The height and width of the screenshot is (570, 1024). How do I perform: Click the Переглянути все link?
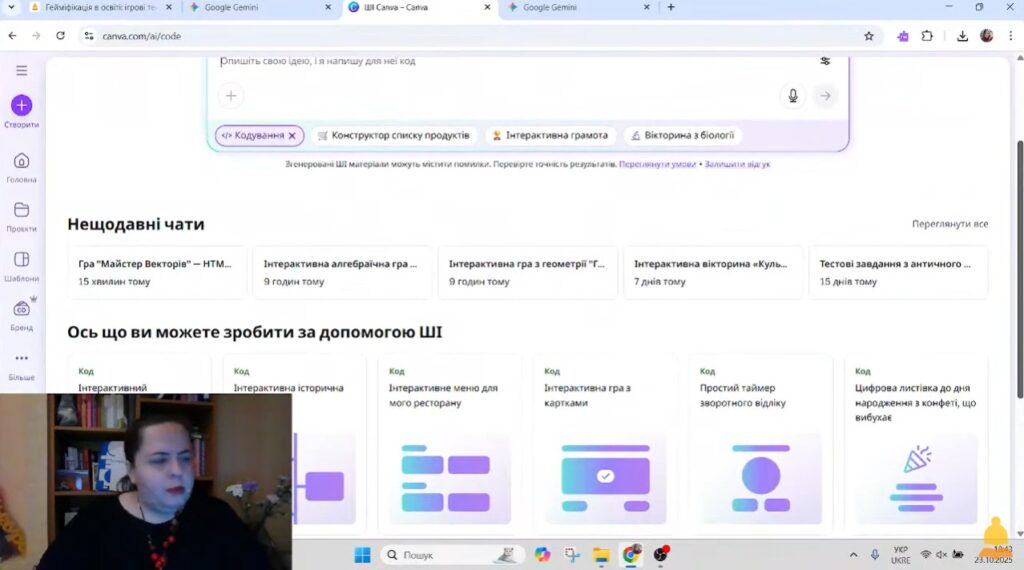tap(949, 224)
